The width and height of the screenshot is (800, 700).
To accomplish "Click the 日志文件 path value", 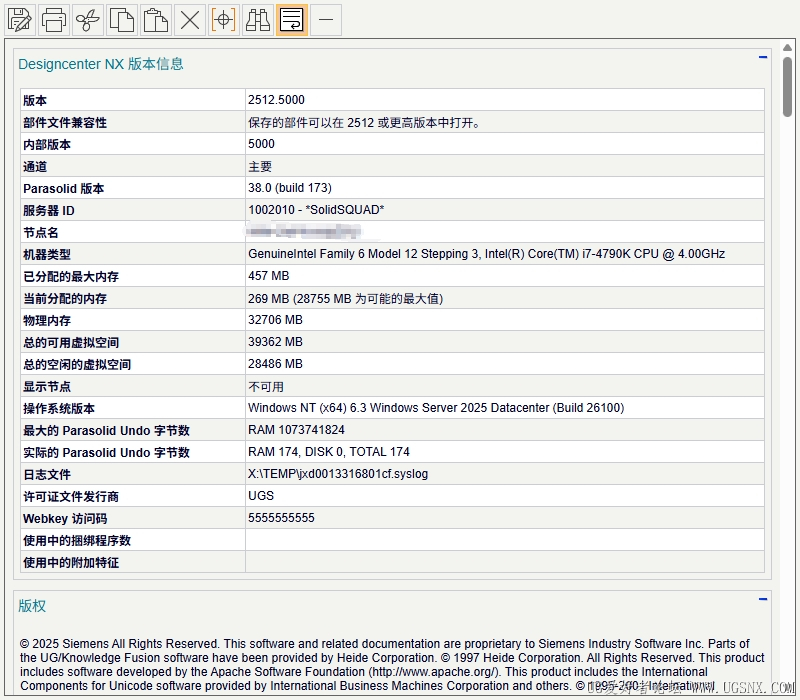I will click(338, 474).
